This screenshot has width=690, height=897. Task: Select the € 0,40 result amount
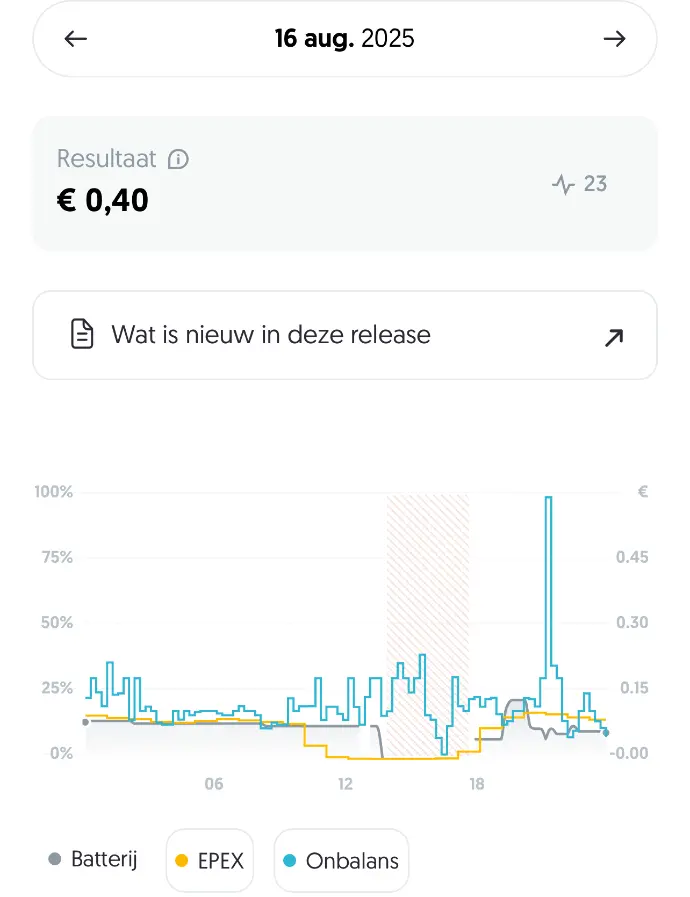coord(103,200)
